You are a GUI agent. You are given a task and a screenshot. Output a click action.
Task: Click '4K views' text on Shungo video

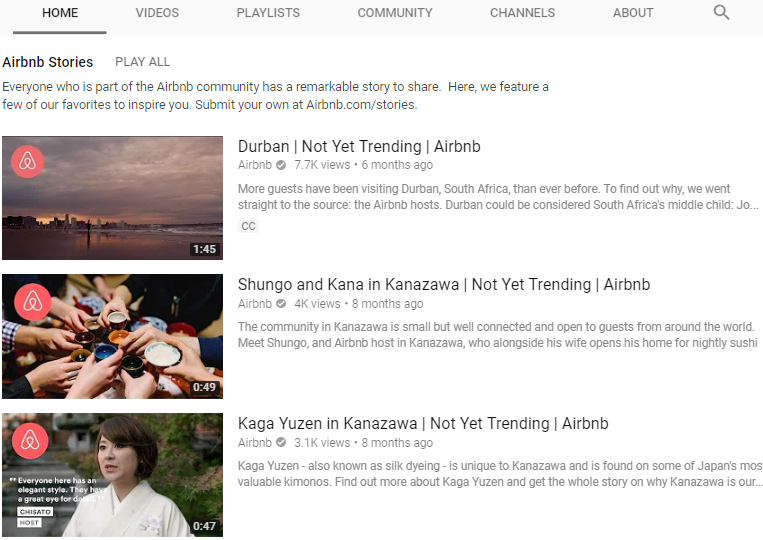[x=317, y=304]
